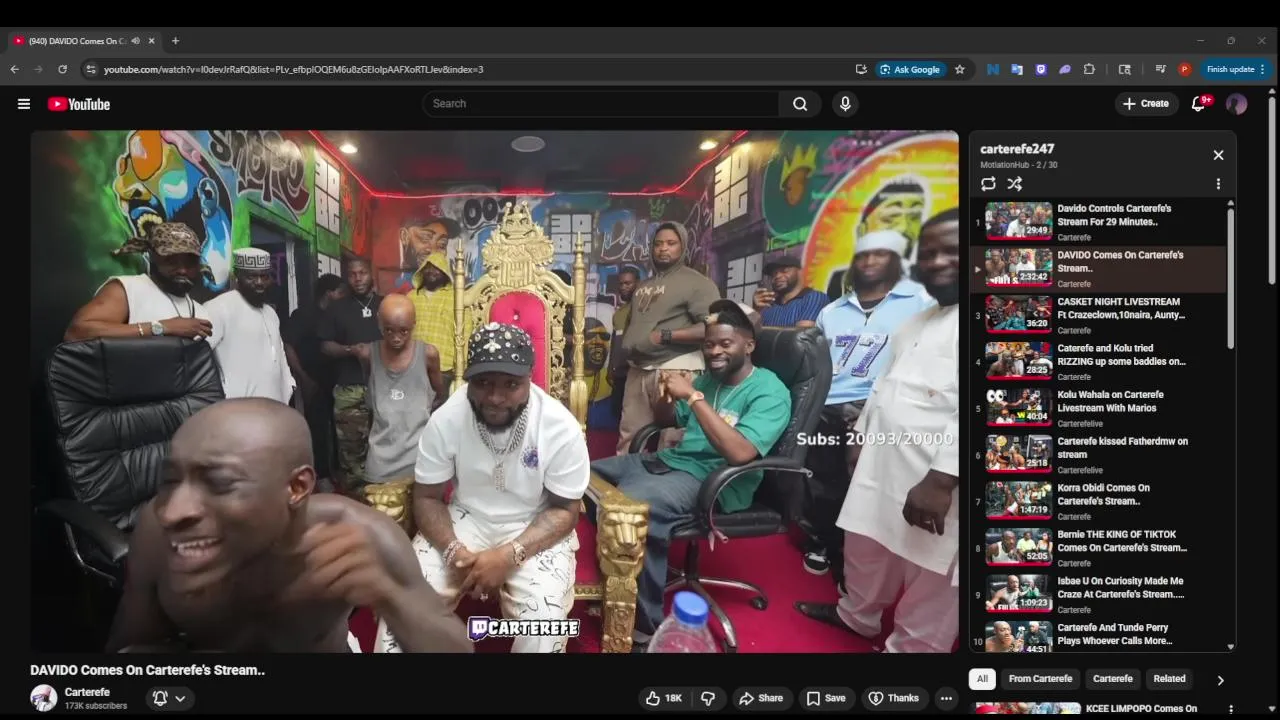
Task: Open Bernie THE KING OF TIKTOK video
Action: (1097, 547)
